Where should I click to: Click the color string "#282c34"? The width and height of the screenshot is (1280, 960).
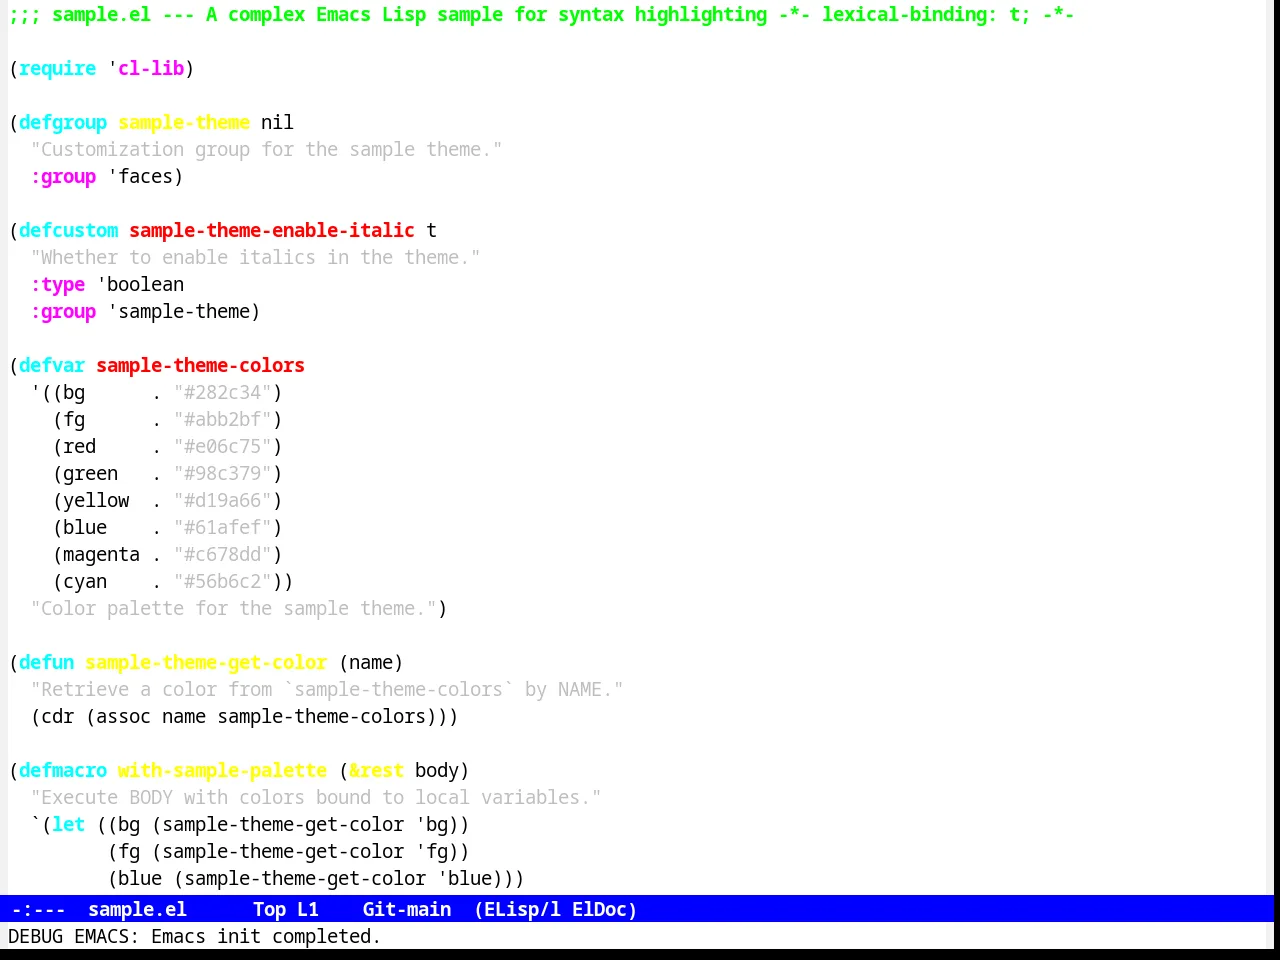223,392
